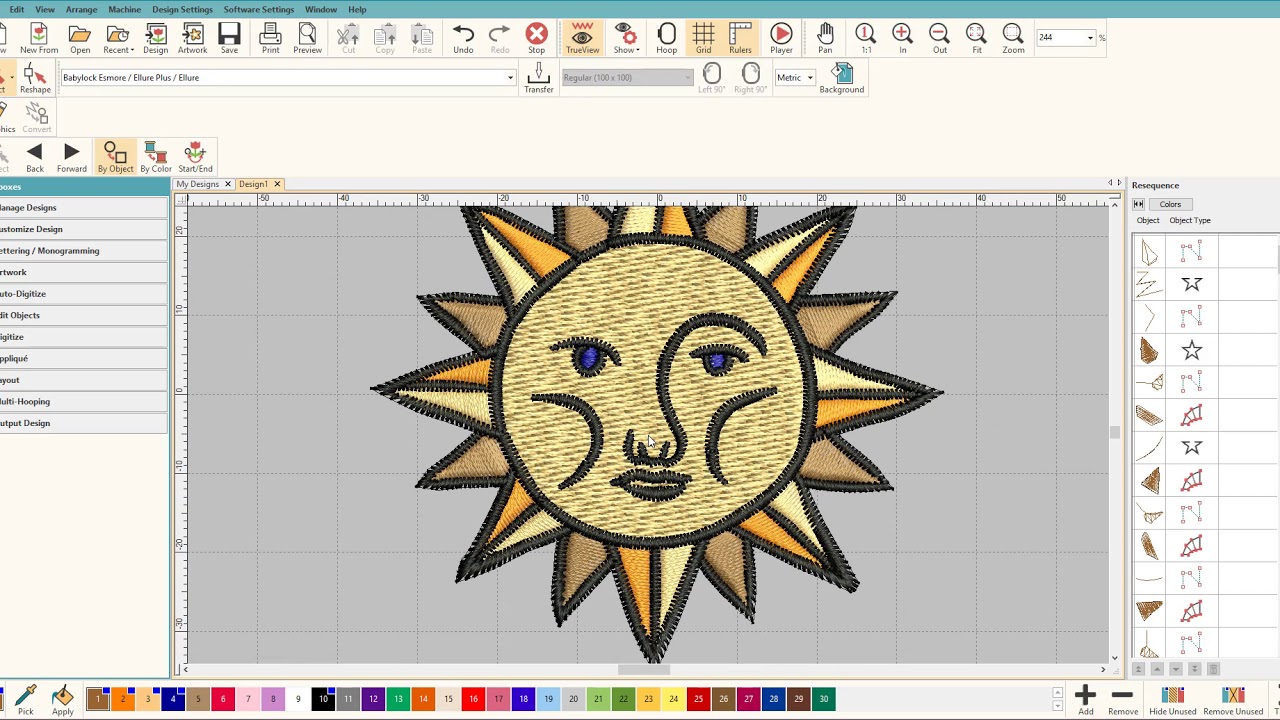Image resolution: width=1280 pixels, height=720 pixels.
Task: Open the Background image tool
Action: 842,78
